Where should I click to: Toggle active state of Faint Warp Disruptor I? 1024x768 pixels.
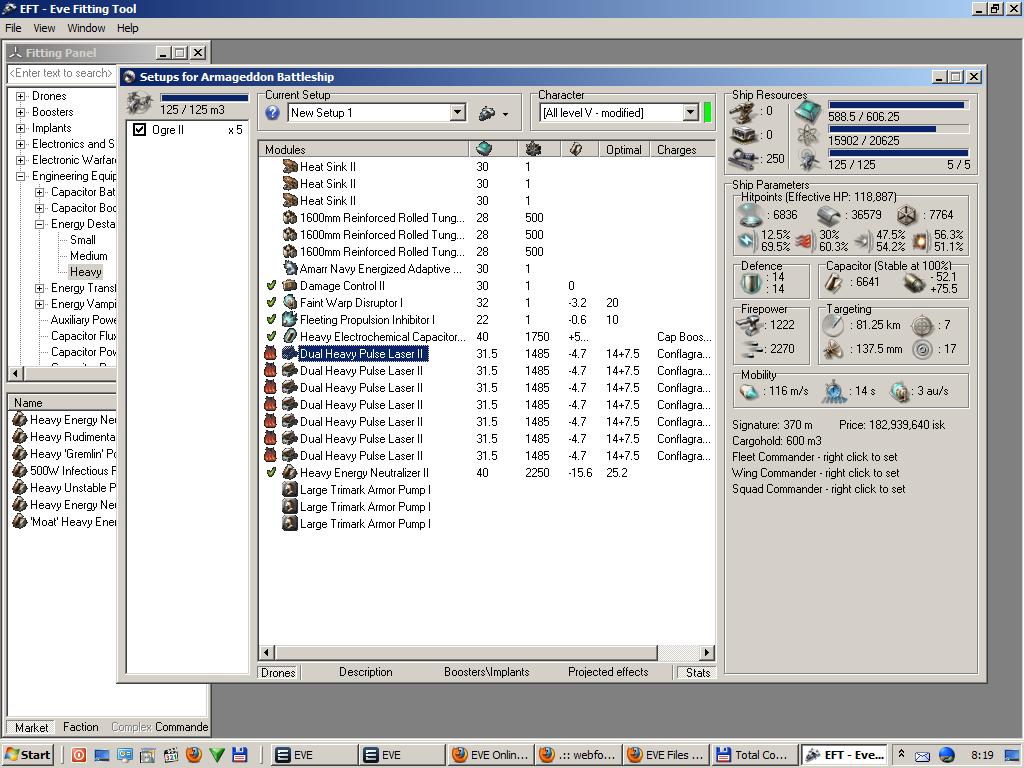point(271,302)
